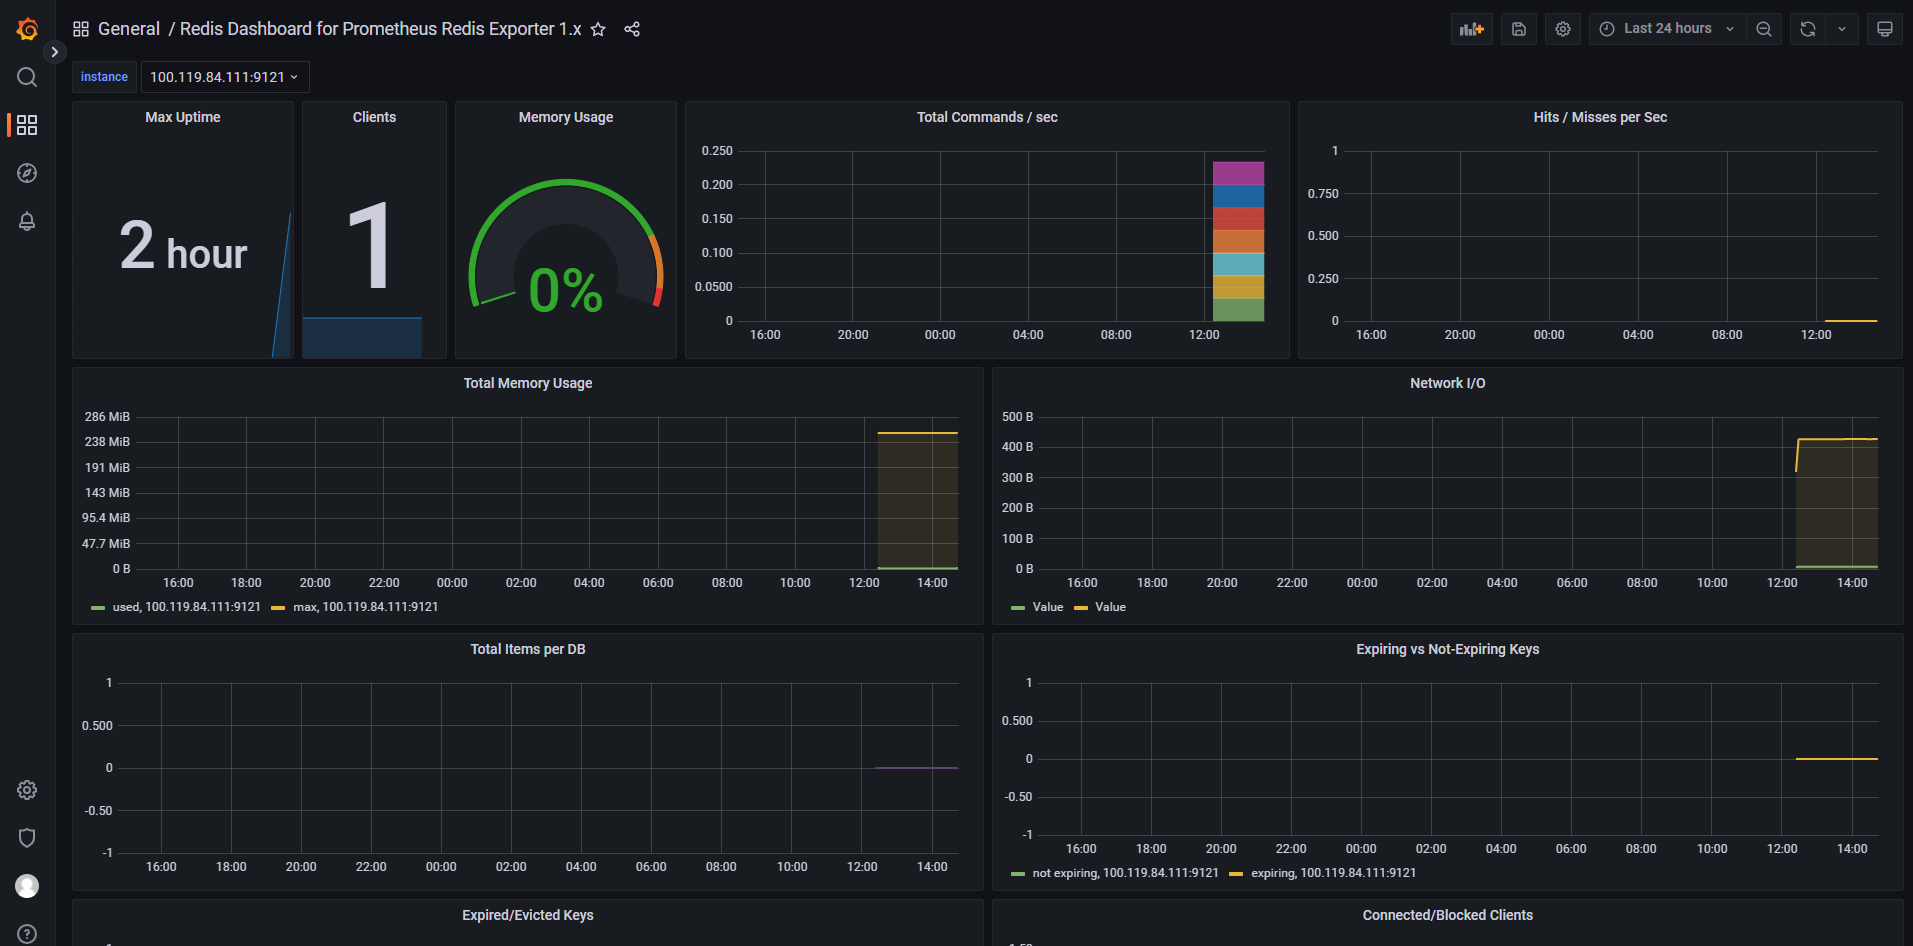Open Expiring vs Not-Expiring Keys panel menu

point(1447,649)
